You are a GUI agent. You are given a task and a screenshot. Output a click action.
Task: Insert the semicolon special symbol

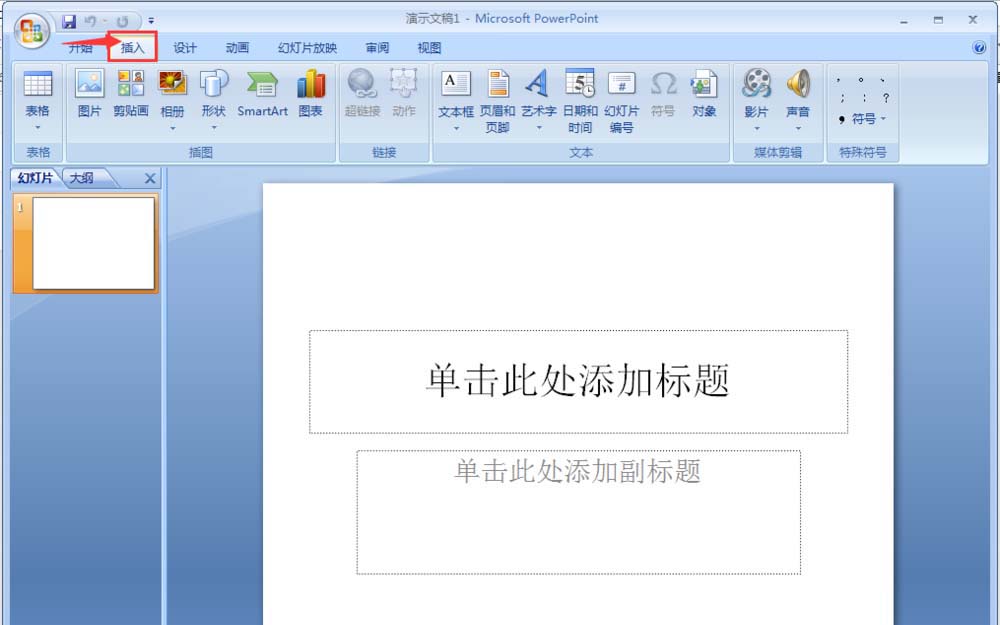tap(842, 98)
